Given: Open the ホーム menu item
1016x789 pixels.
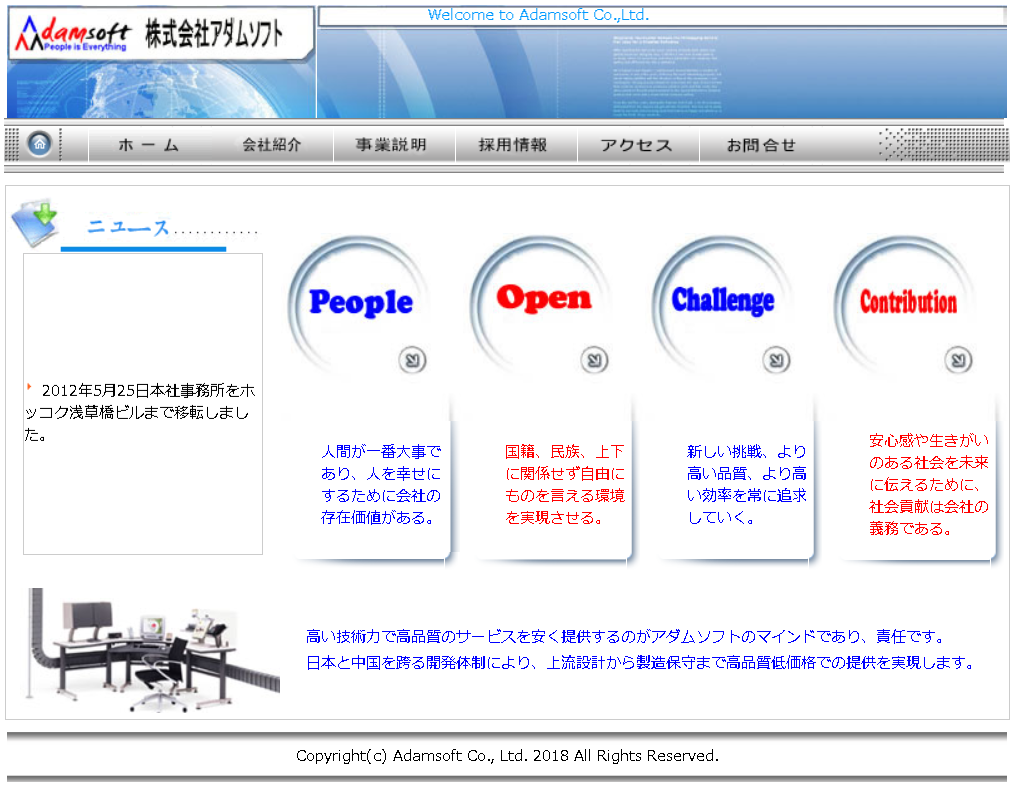Looking at the screenshot, I should point(149,145).
